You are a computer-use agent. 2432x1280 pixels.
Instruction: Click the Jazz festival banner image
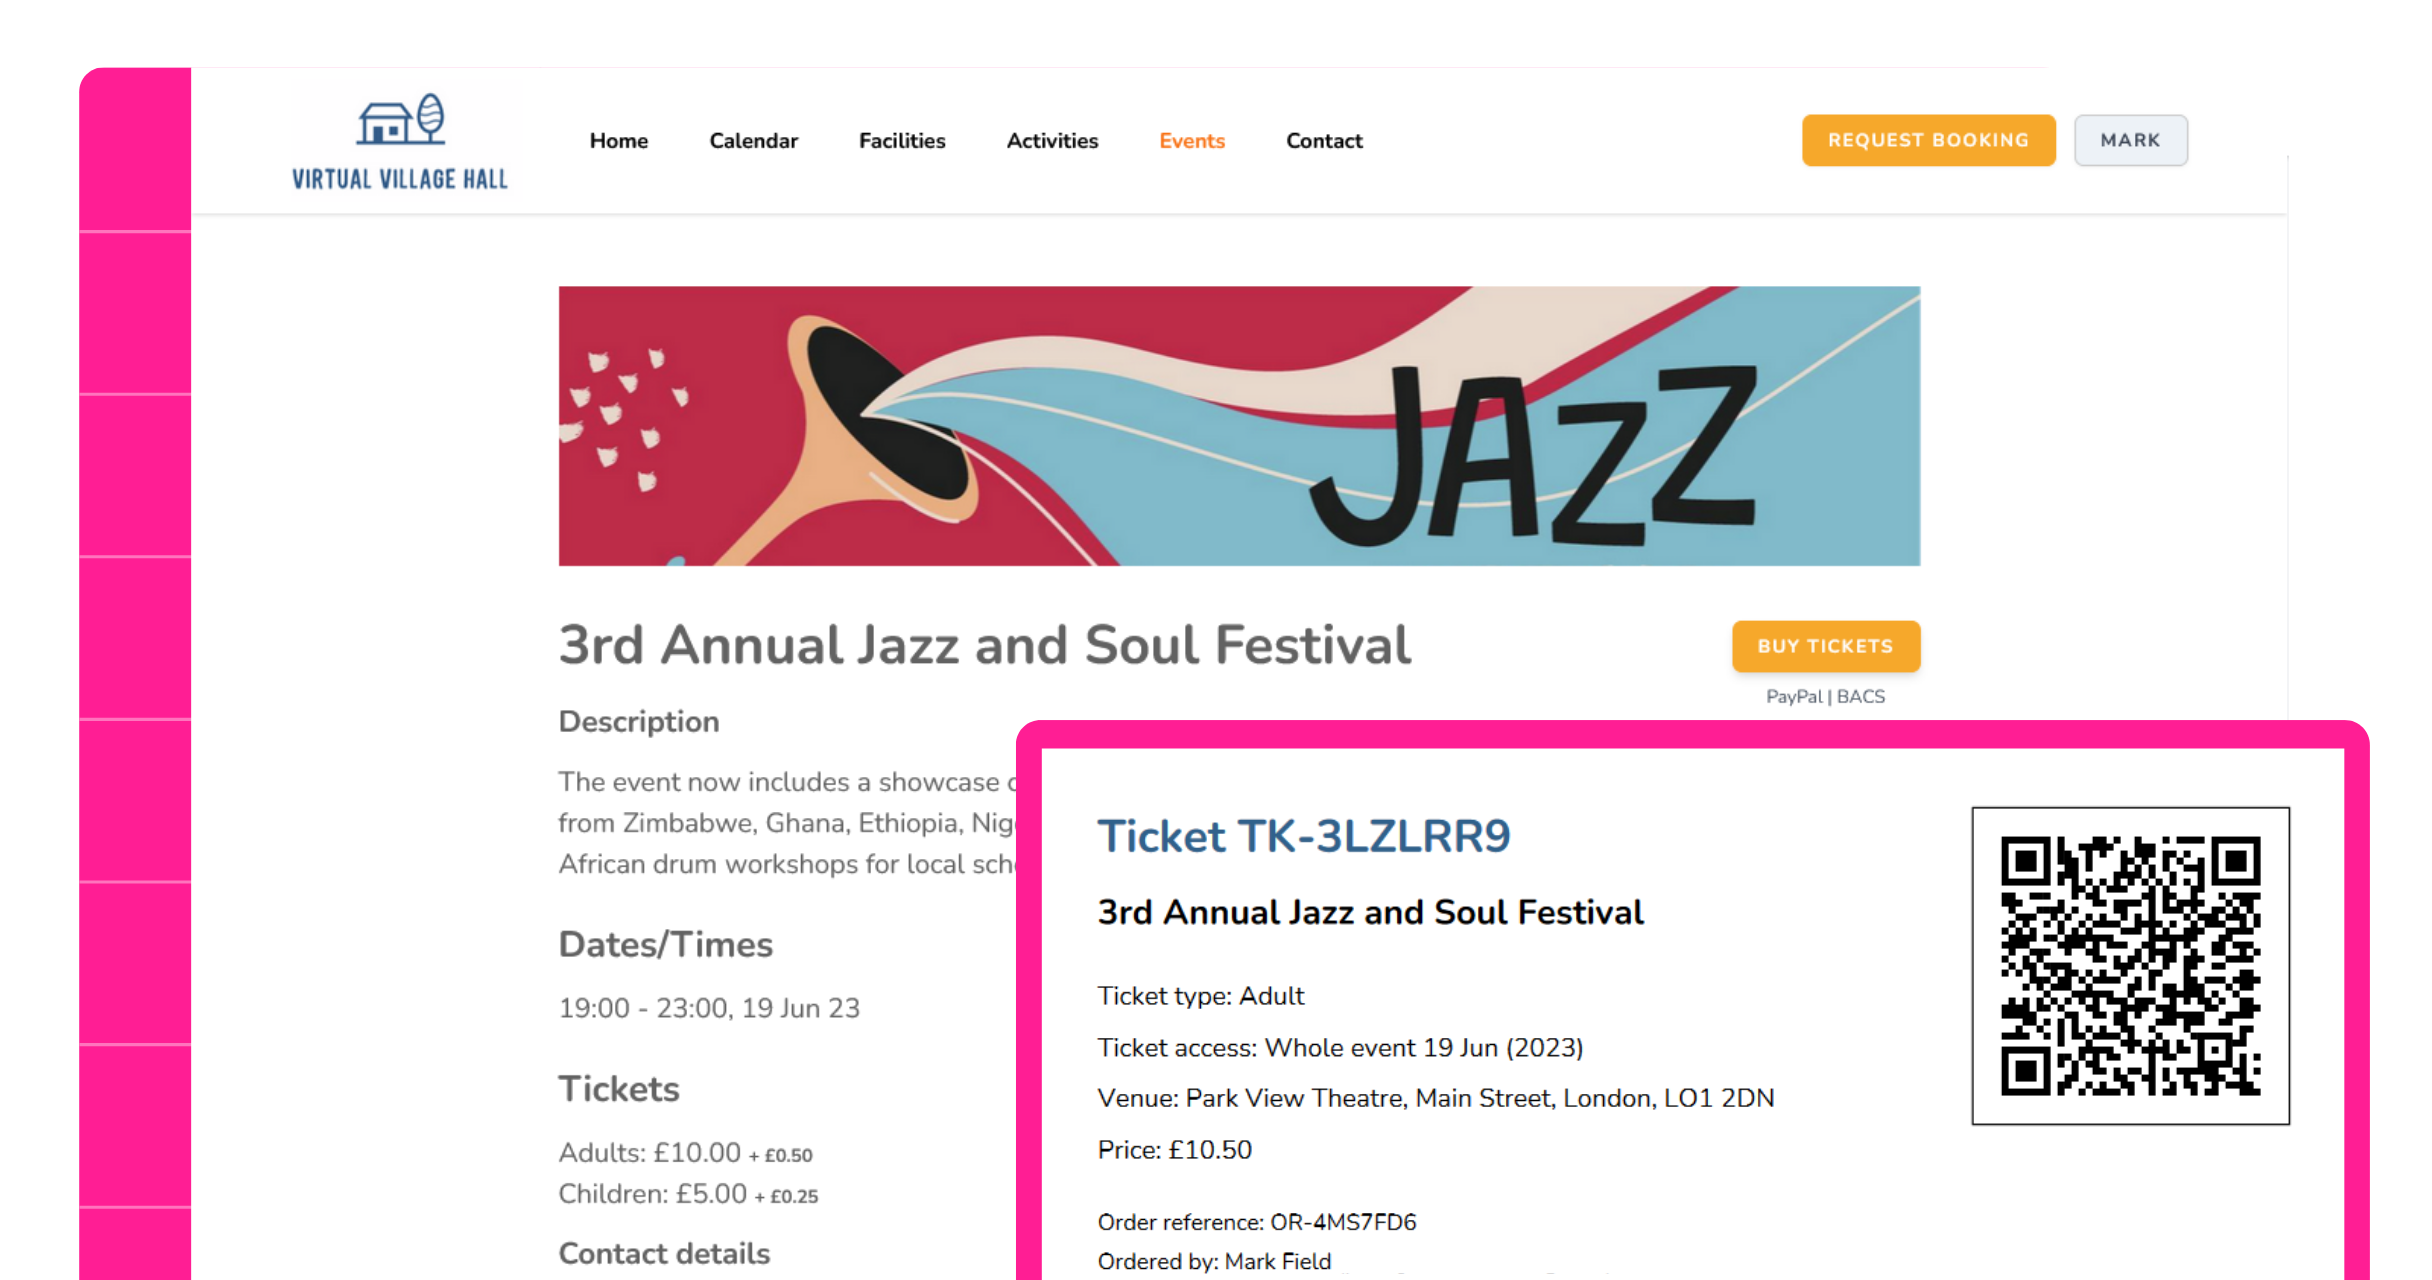click(1238, 426)
